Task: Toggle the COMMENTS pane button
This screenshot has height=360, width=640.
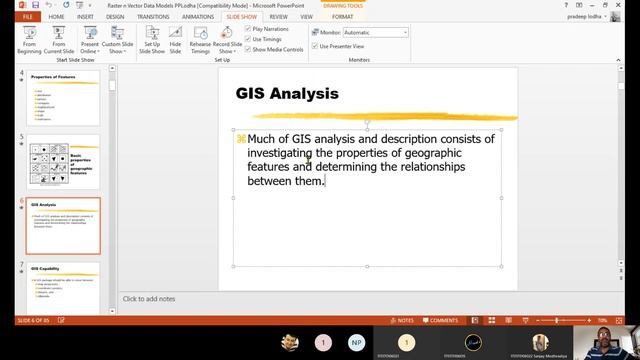Action: tap(440, 320)
